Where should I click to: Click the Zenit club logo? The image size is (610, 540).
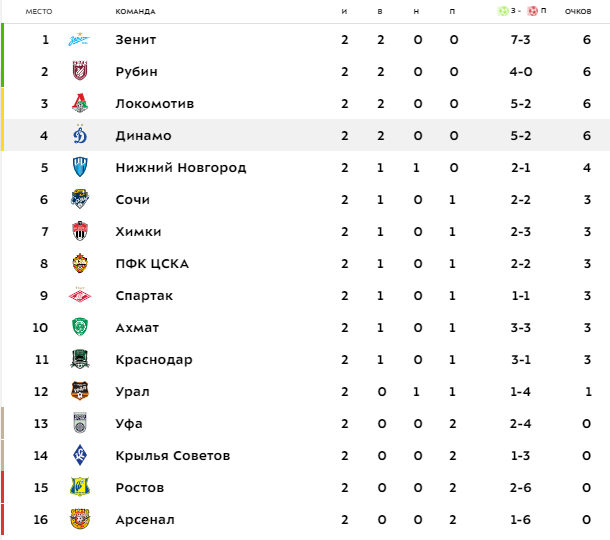click(80, 40)
